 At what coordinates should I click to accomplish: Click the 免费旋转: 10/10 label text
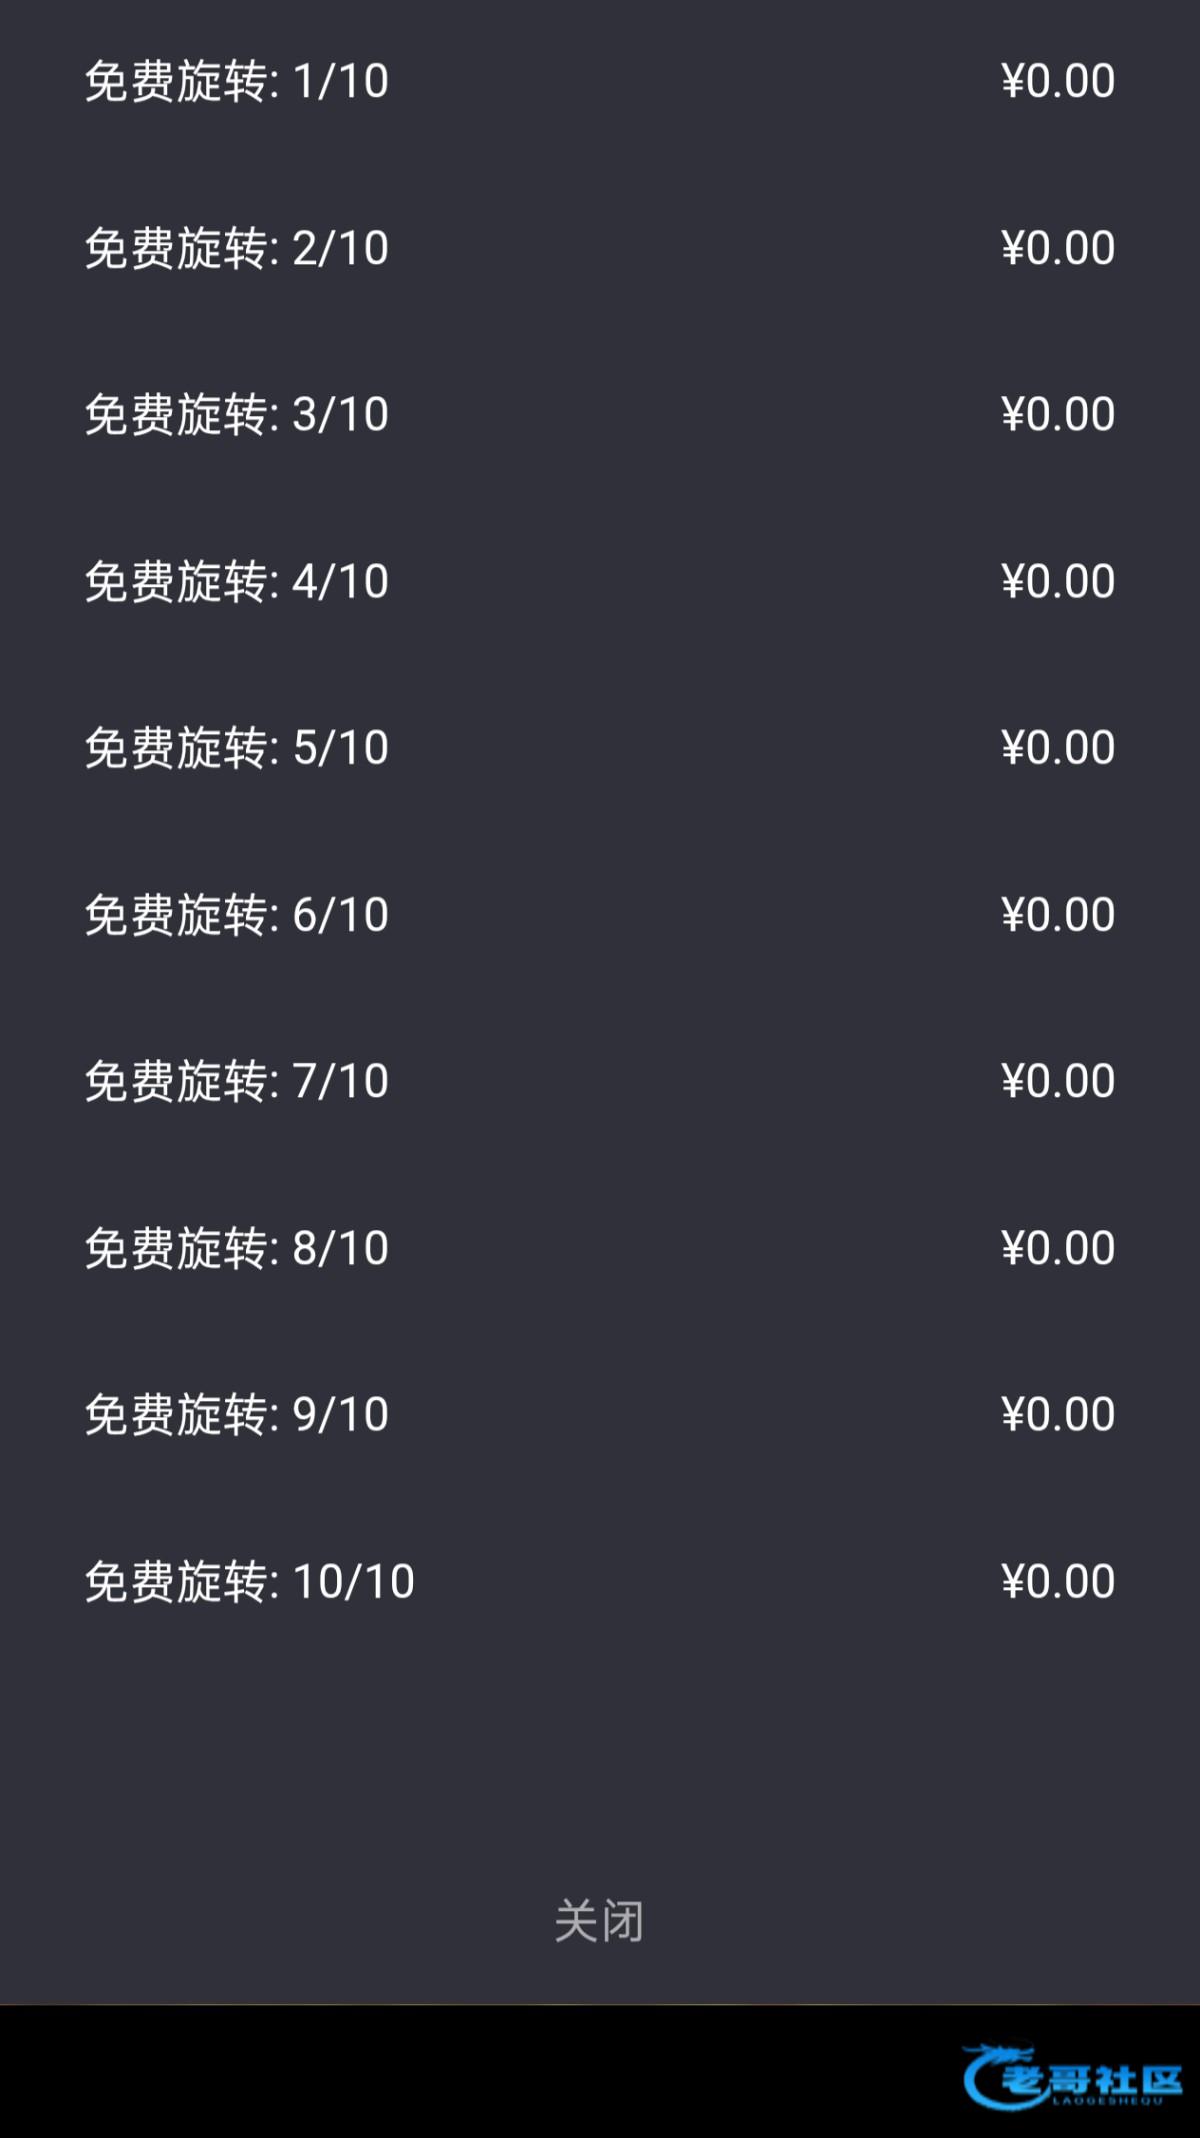pos(249,1581)
